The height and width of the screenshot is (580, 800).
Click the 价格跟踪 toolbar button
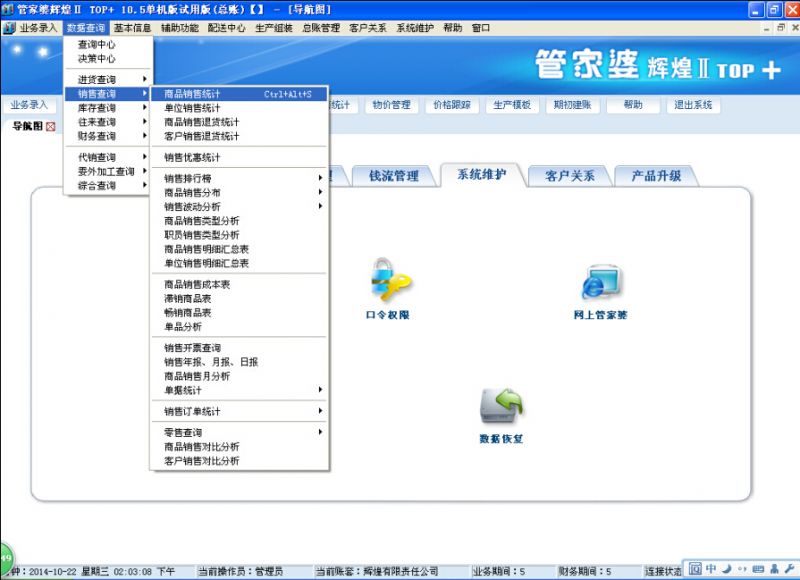pyautogui.click(x=452, y=105)
